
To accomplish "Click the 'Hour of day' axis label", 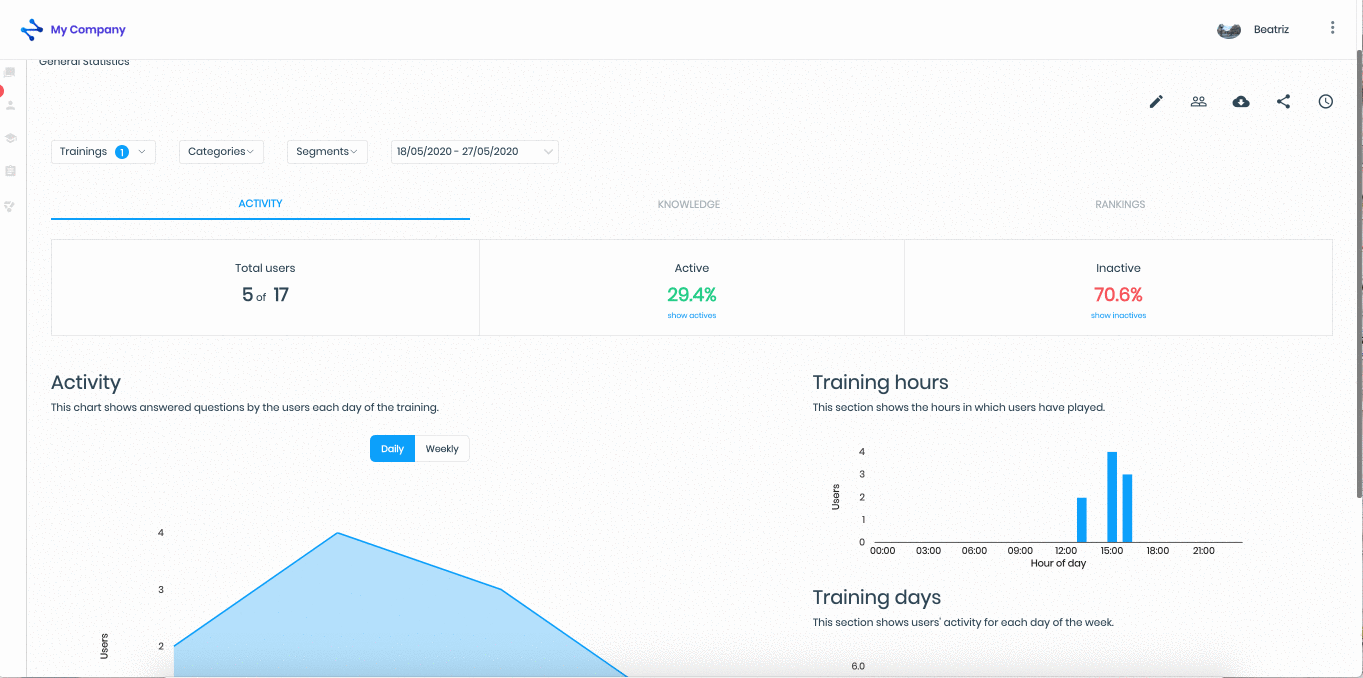I will 1058,564.
